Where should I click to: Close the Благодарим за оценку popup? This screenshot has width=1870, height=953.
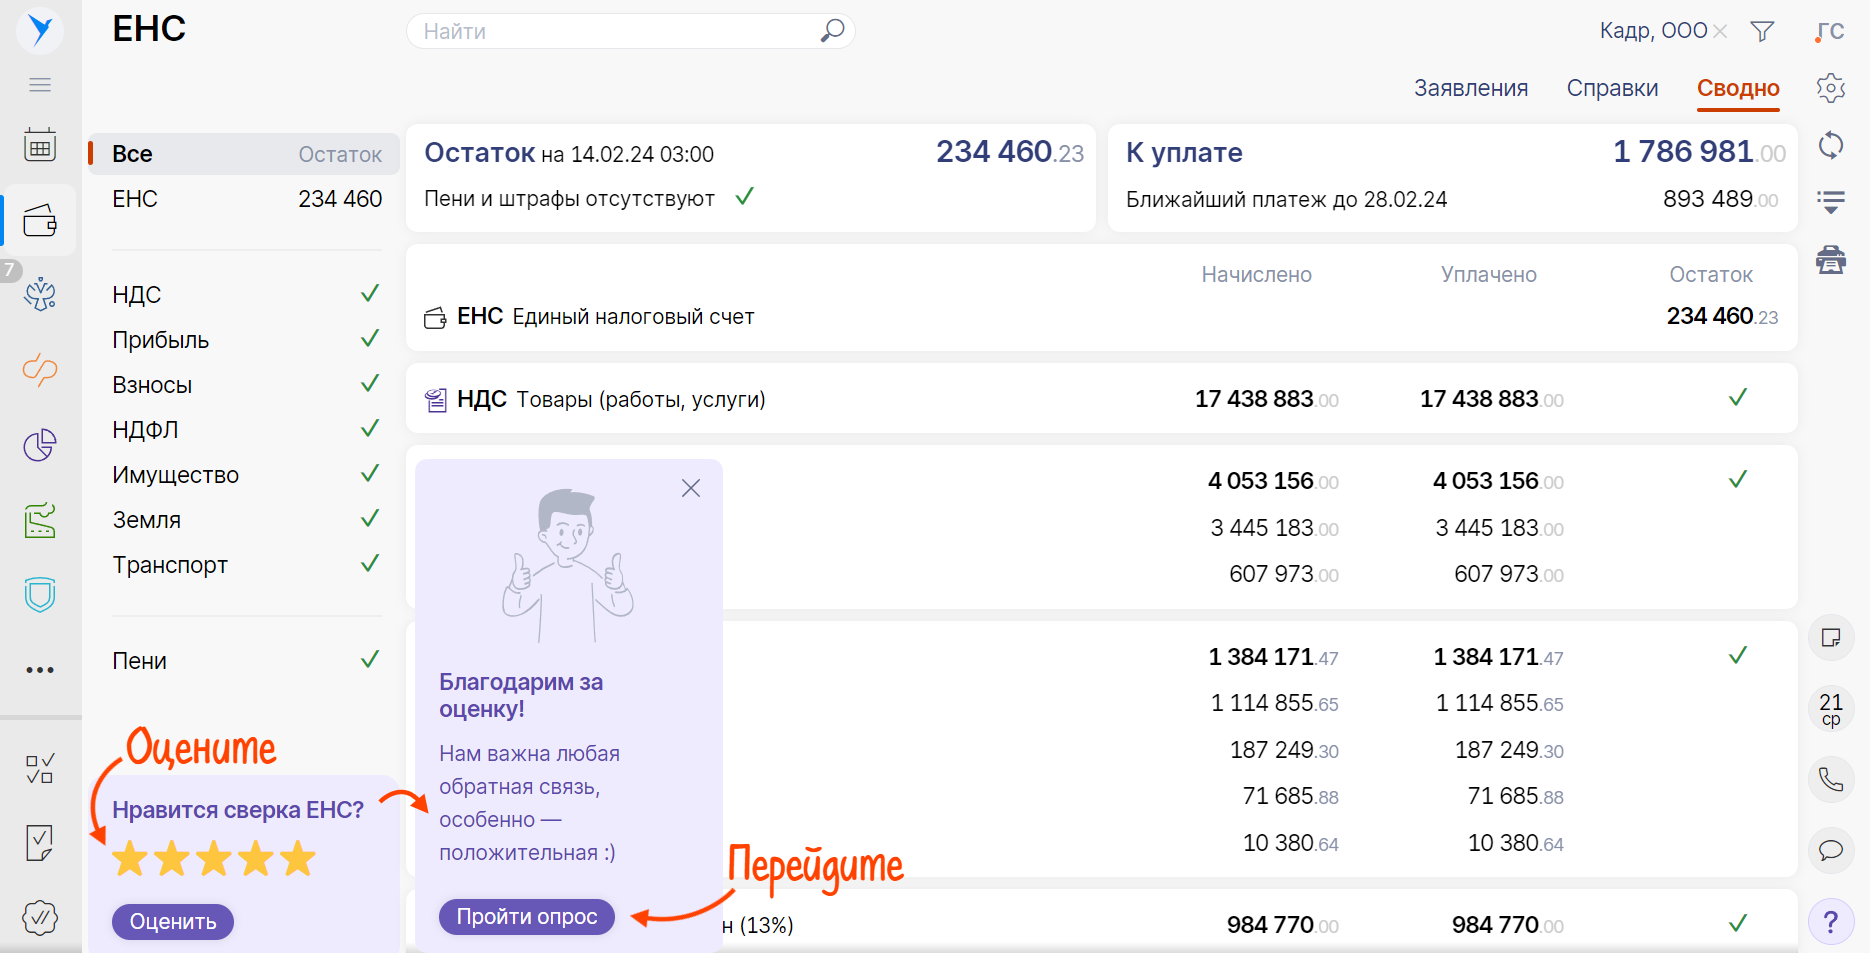(x=691, y=488)
